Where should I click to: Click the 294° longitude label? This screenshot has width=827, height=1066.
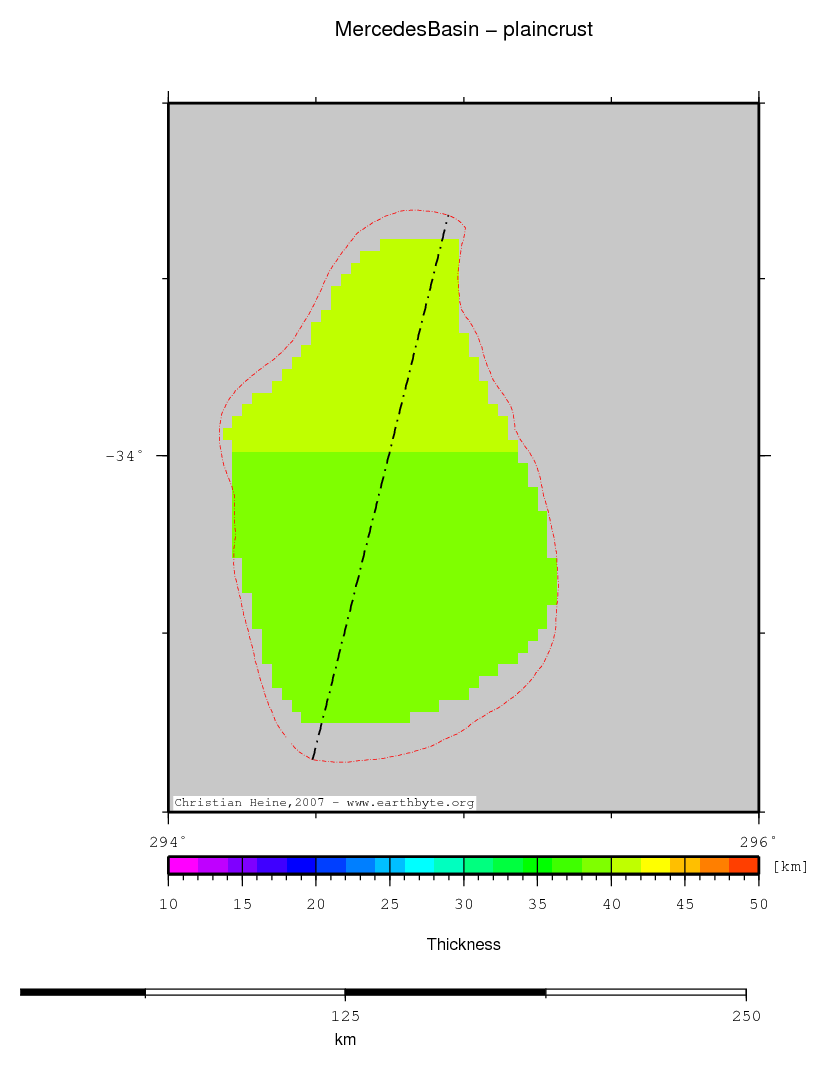point(168,841)
